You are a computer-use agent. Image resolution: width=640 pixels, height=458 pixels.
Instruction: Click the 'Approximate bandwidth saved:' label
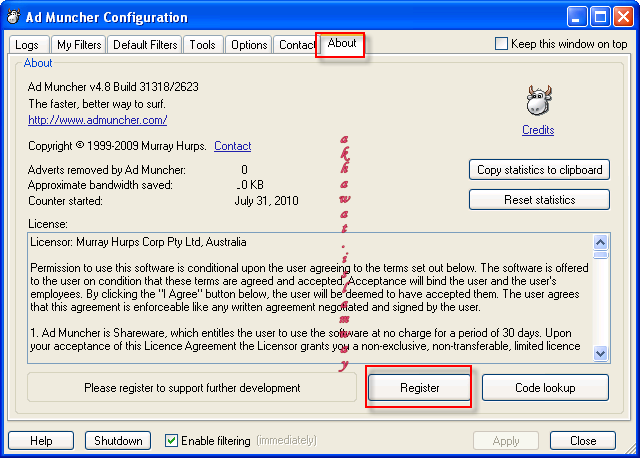pos(100,185)
